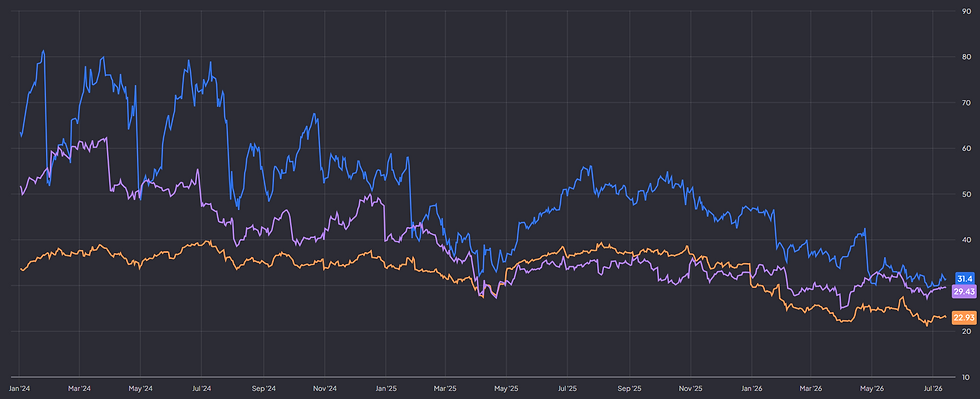Select the Jul '26 date label
This screenshot has height=399, width=980.
(932, 388)
